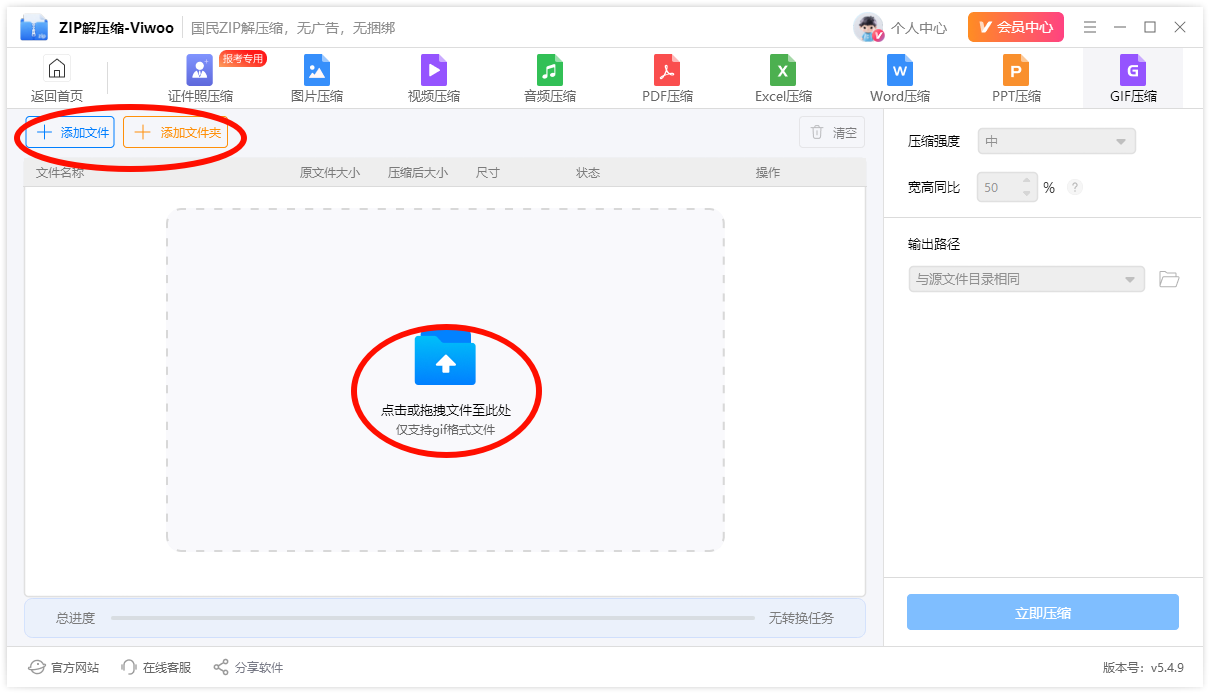Click the 添加文件夹 button
The image size is (1210, 694).
176,132
